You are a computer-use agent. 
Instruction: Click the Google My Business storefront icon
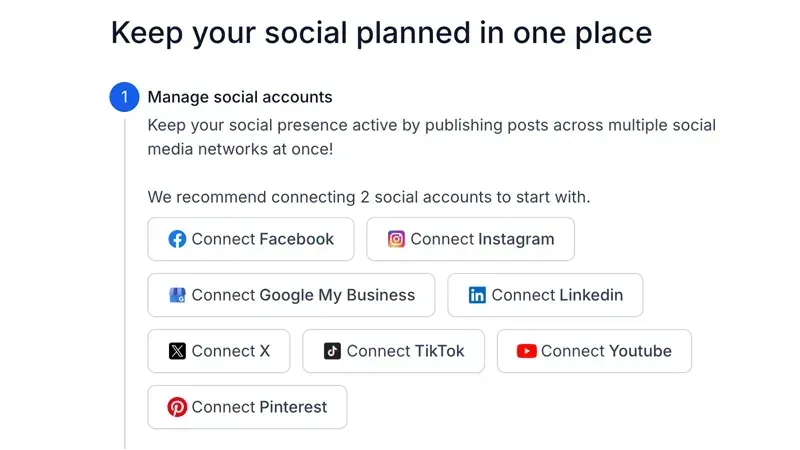(177, 295)
